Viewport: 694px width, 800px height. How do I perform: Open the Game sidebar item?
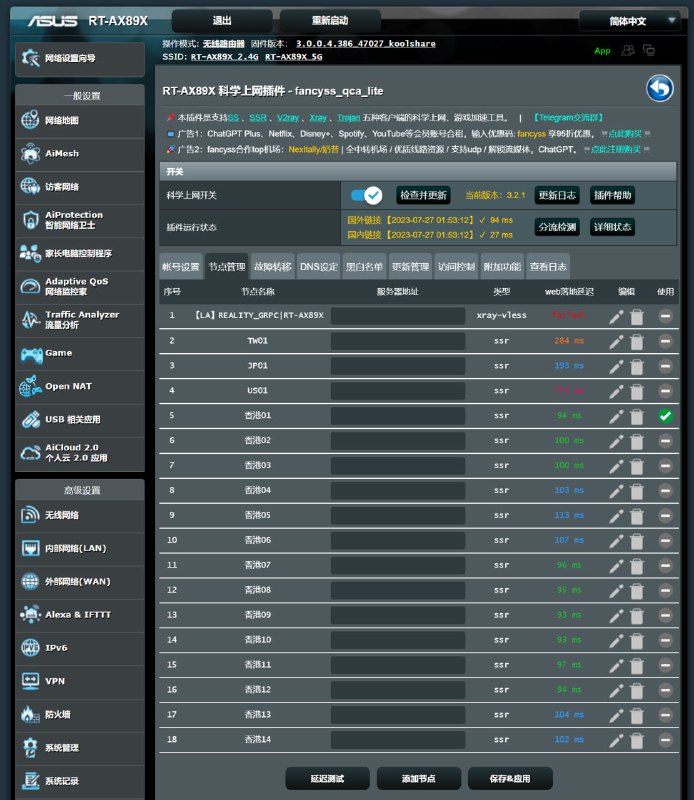(x=80, y=353)
